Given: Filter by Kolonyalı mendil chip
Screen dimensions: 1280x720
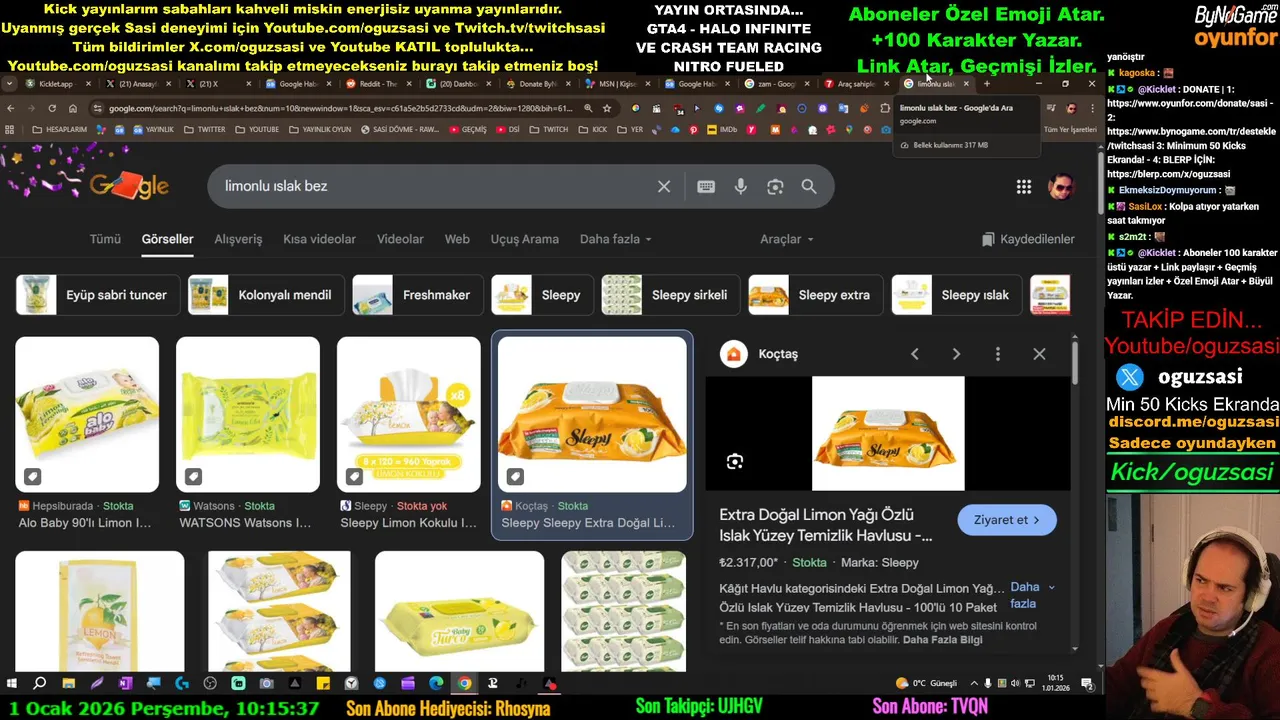Looking at the screenshot, I should [265, 295].
